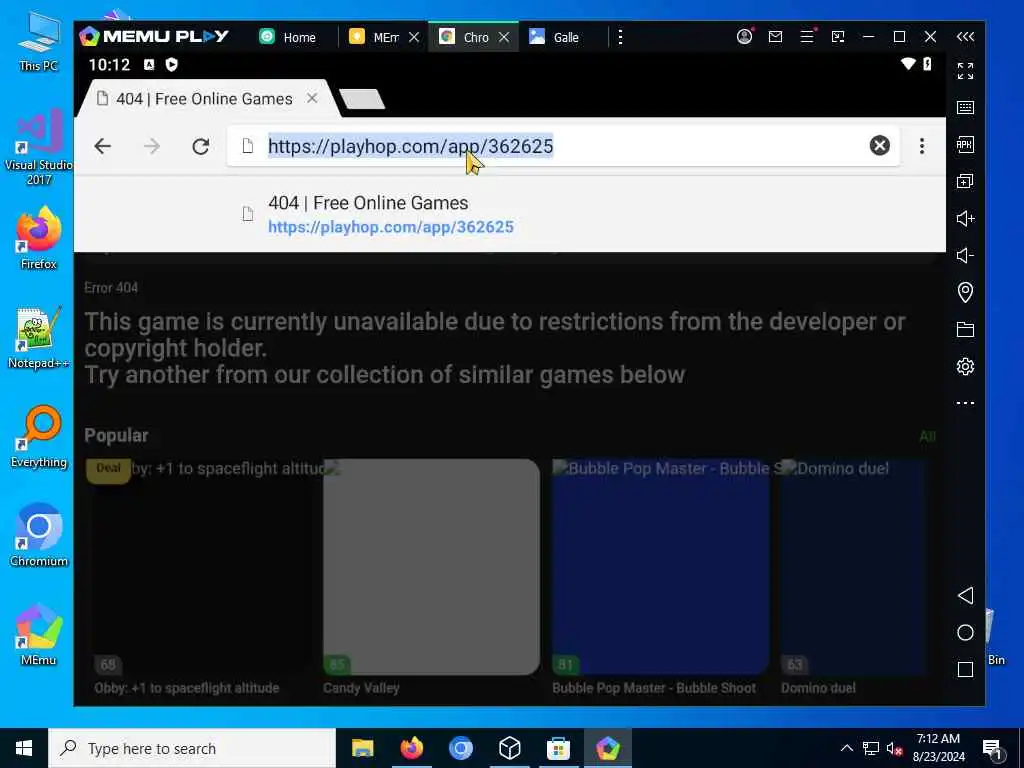The image size is (1024, 768).
Task: Open Visual Studio 2017 desktop shortcut
Action: click(39, 147)
